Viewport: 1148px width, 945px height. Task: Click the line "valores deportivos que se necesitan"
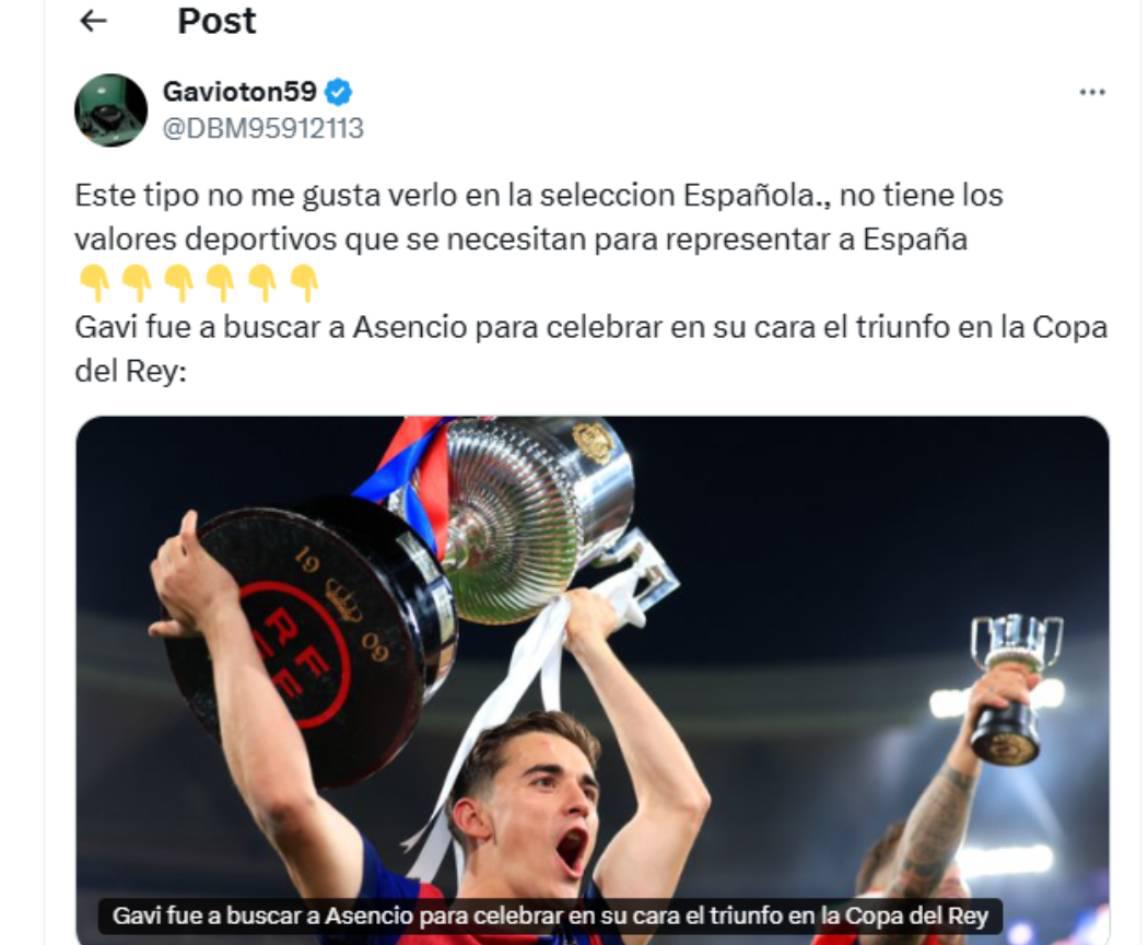click(521, 240)
